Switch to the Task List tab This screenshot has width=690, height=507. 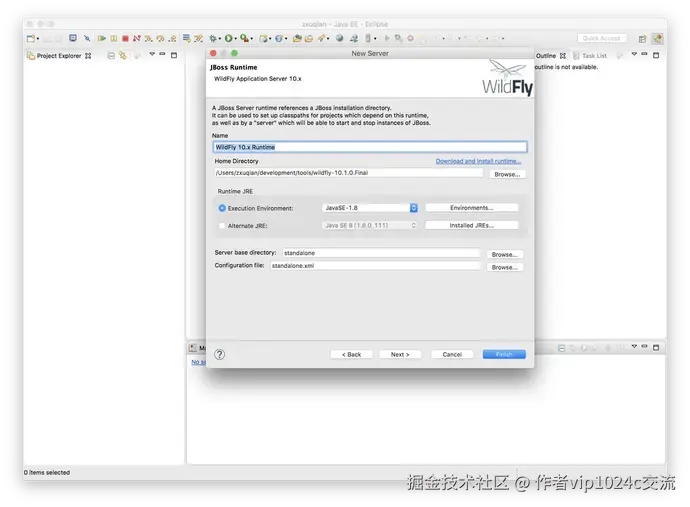click(x=590, y=56)
